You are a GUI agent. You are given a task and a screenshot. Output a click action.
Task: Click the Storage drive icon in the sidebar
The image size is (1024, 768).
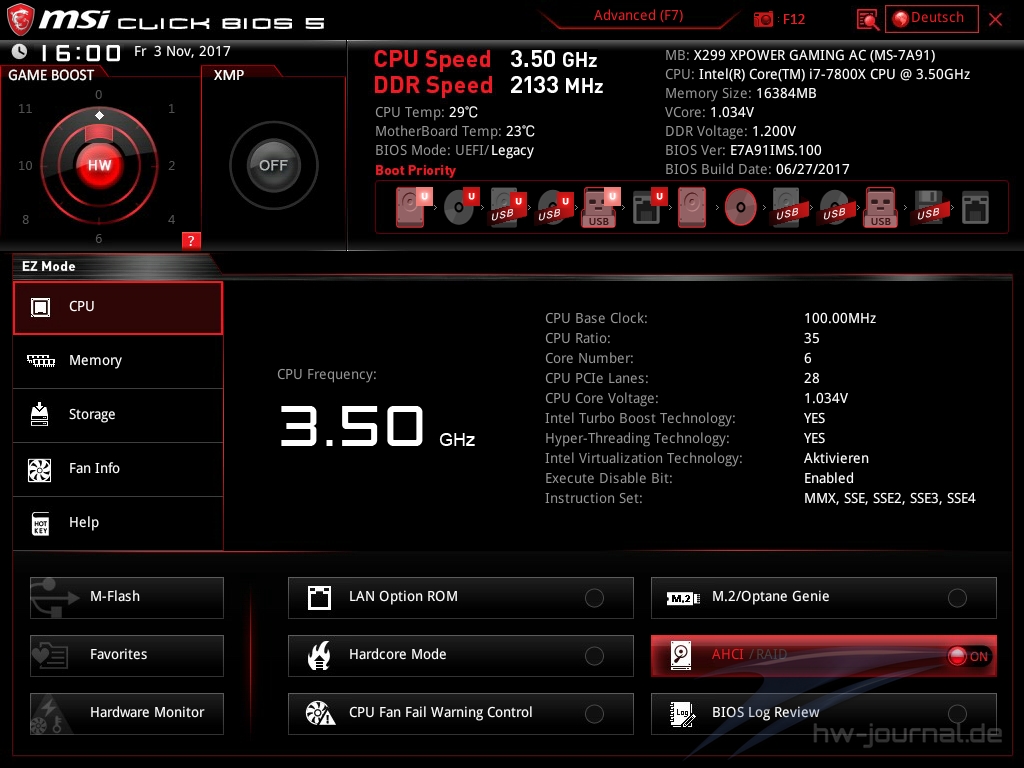click(x=39, y=414)
